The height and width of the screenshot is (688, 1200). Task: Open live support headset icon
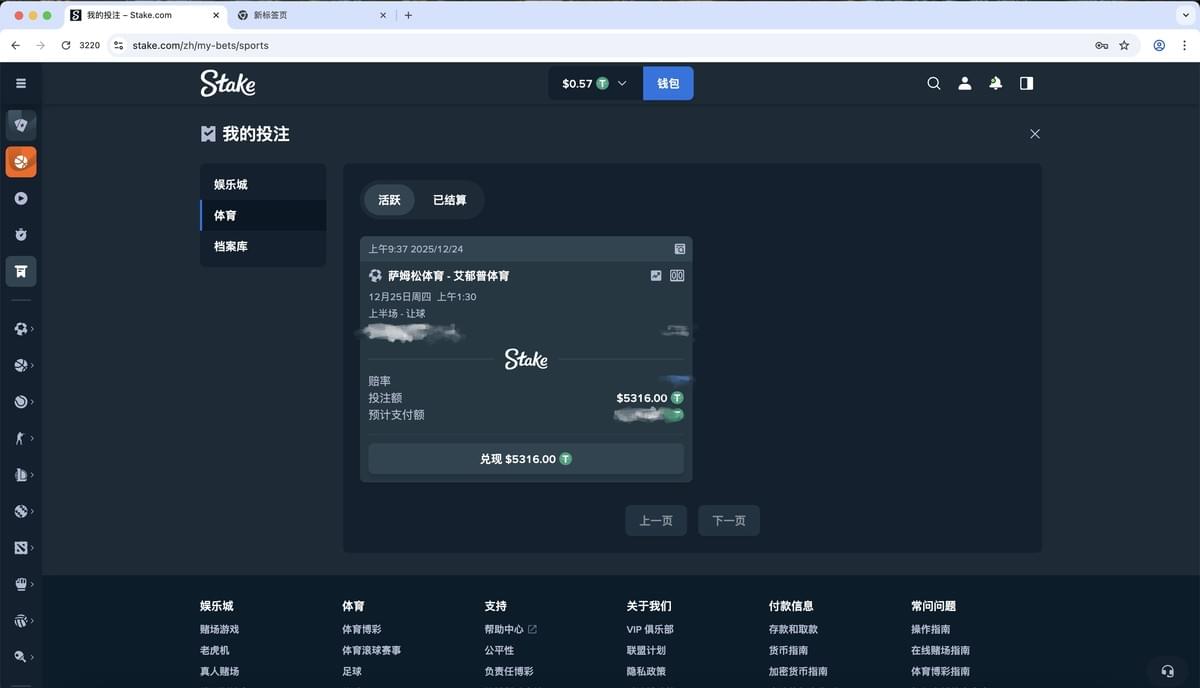pyautogui.click(x=1167, y=670)
